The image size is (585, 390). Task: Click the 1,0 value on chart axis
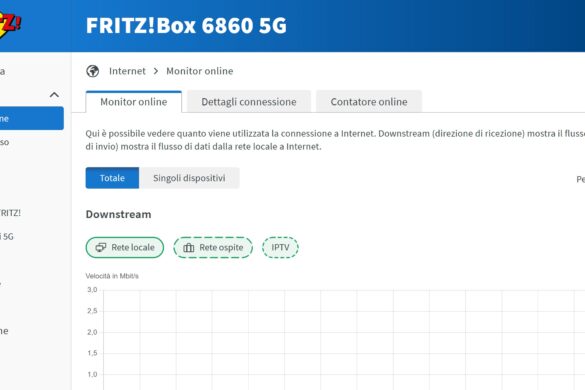tap(92, 374)
